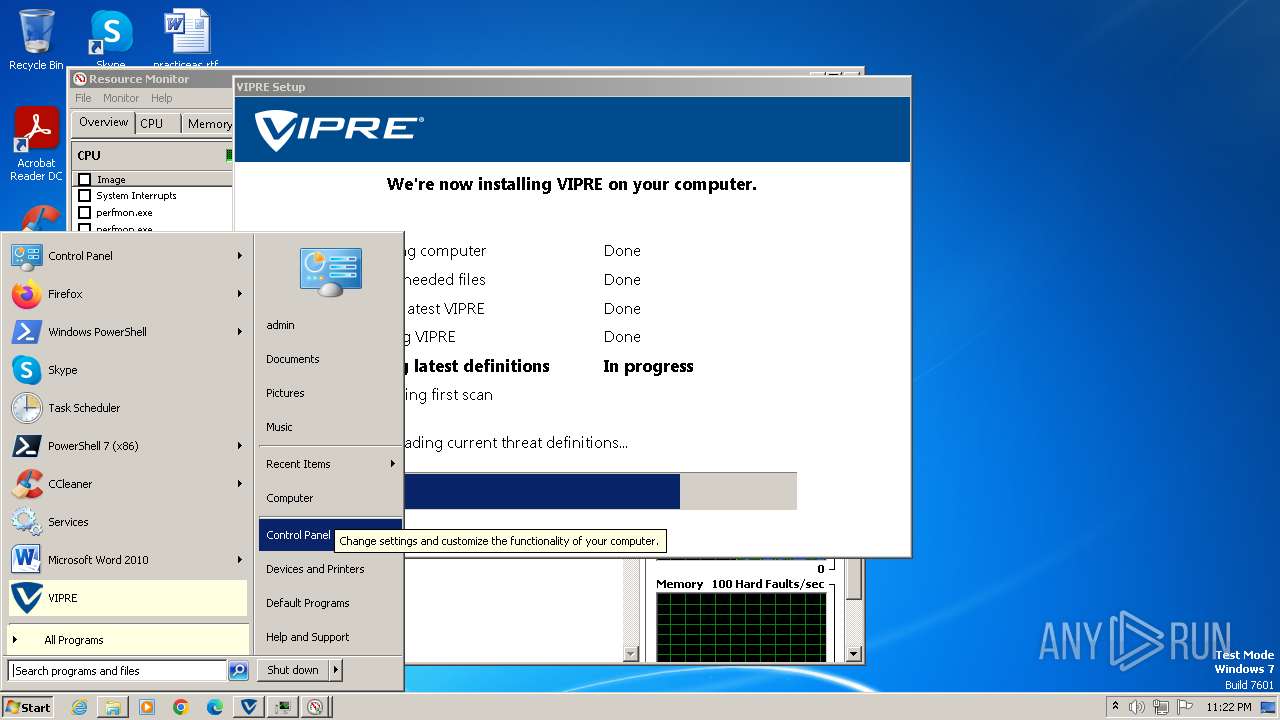Open PowerShell 7 (x86) icon
The image size is (1280, 720).
point(27,446)
